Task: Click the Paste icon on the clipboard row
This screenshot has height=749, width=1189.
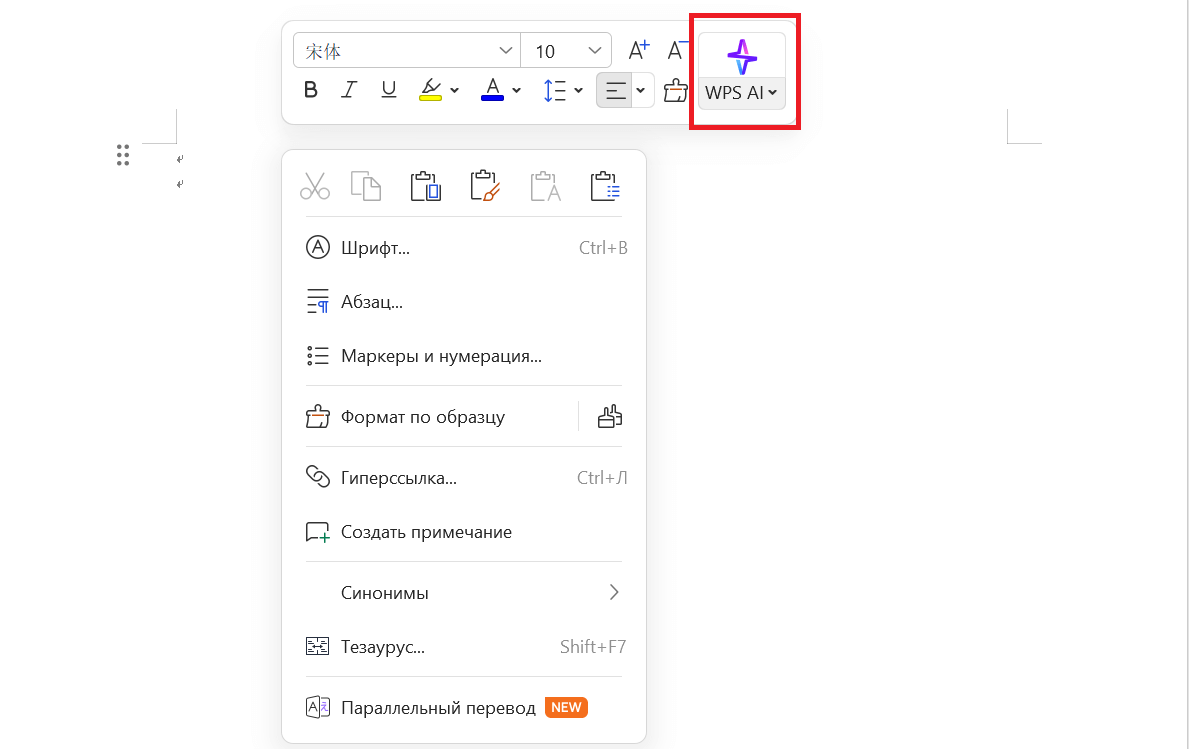Action: point(425,185)
